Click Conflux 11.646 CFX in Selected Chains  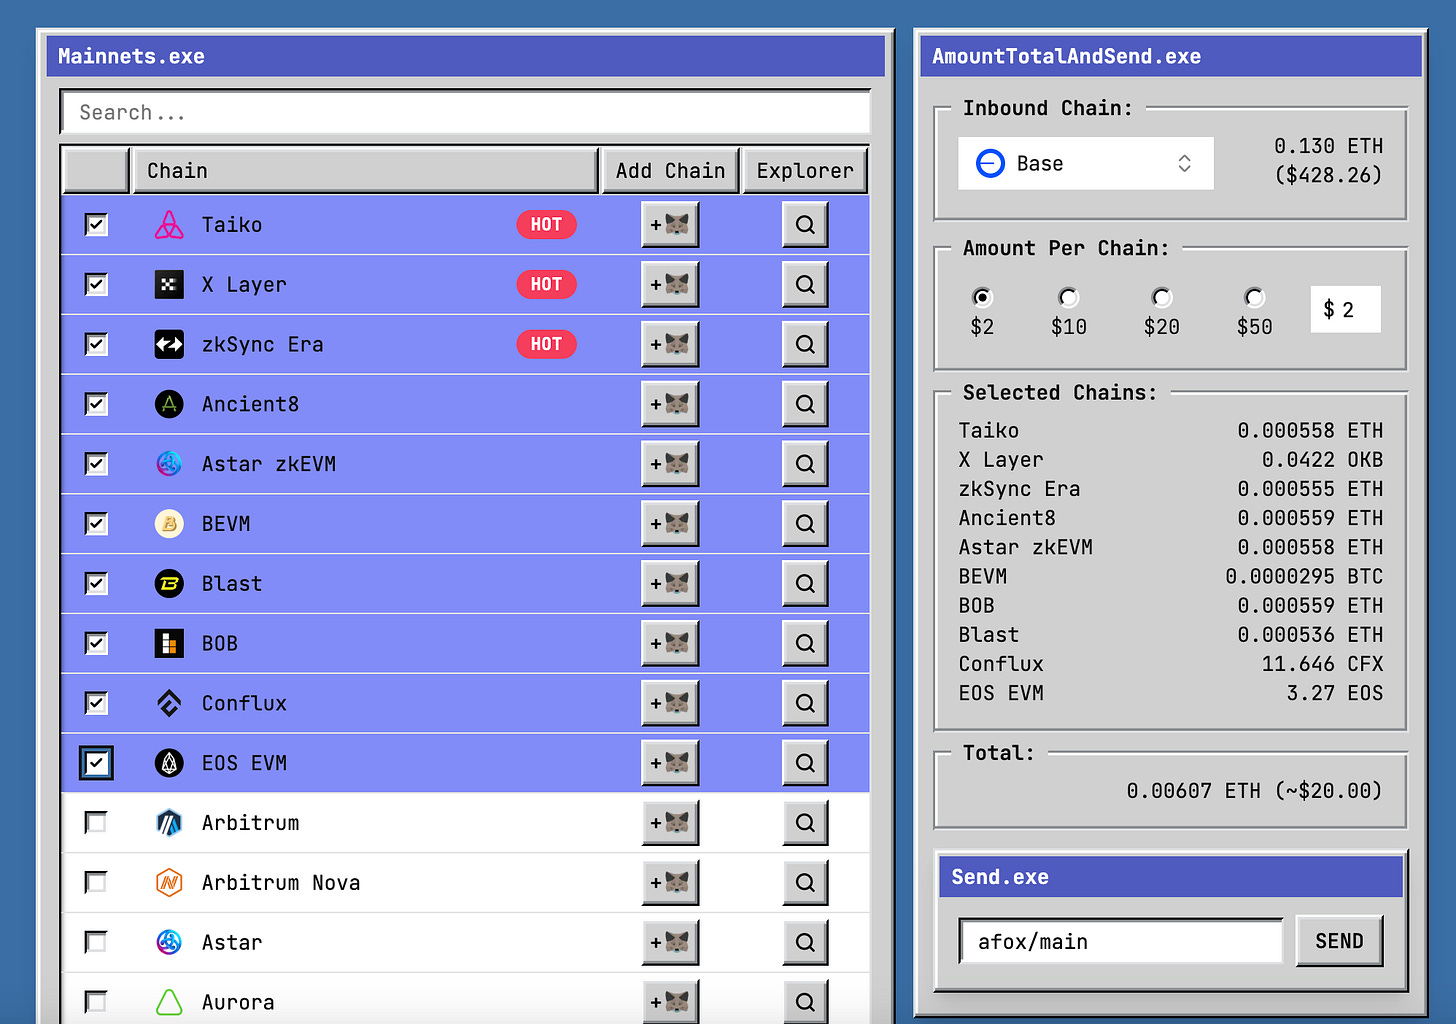pyautogui.click(x=1170, y=664)
